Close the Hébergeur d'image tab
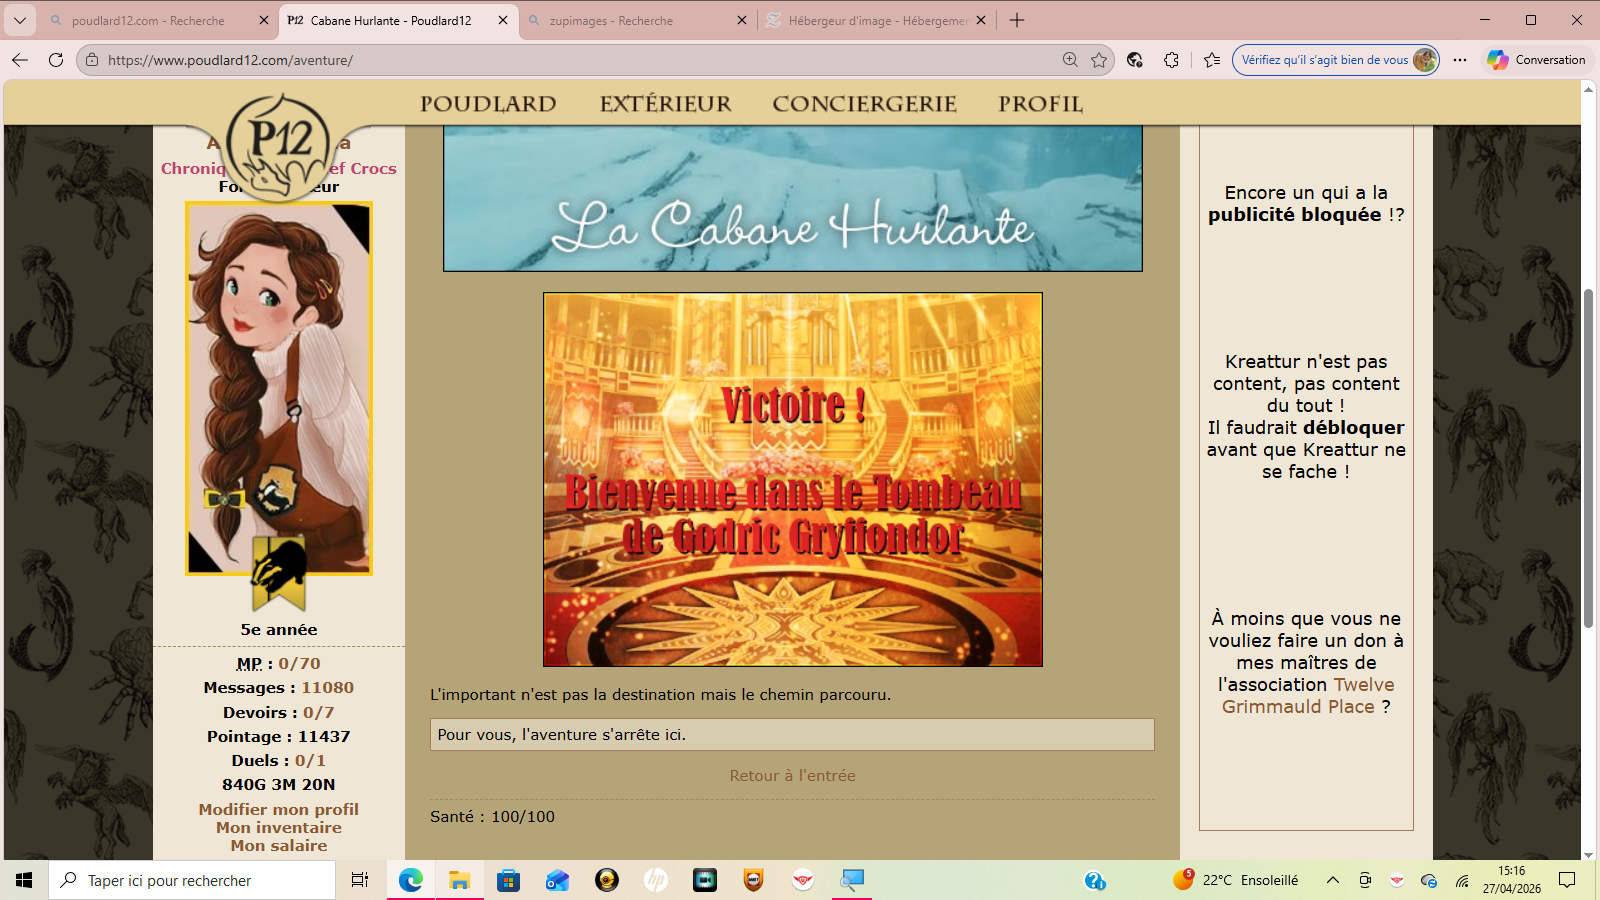Image resolution: width=1600 pixels, height=900 pixels. [981, 20]
